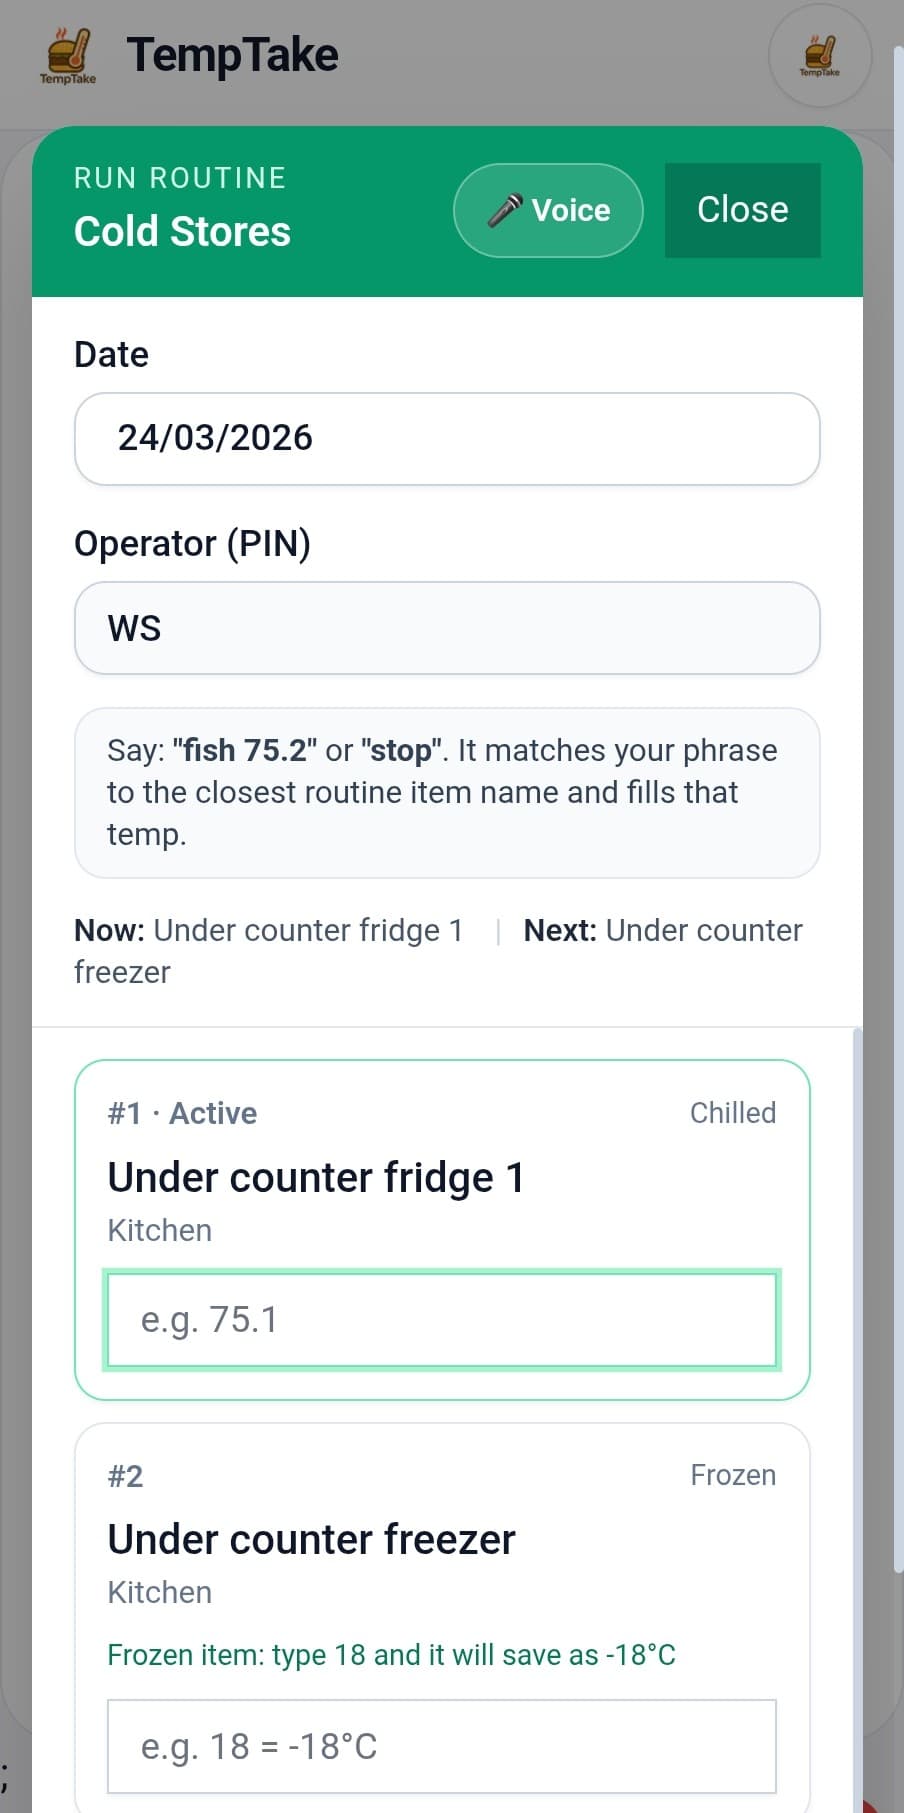
Task: Focus the temperature input showing e.g. 75.1
Action: click(x=443, y=1319)
